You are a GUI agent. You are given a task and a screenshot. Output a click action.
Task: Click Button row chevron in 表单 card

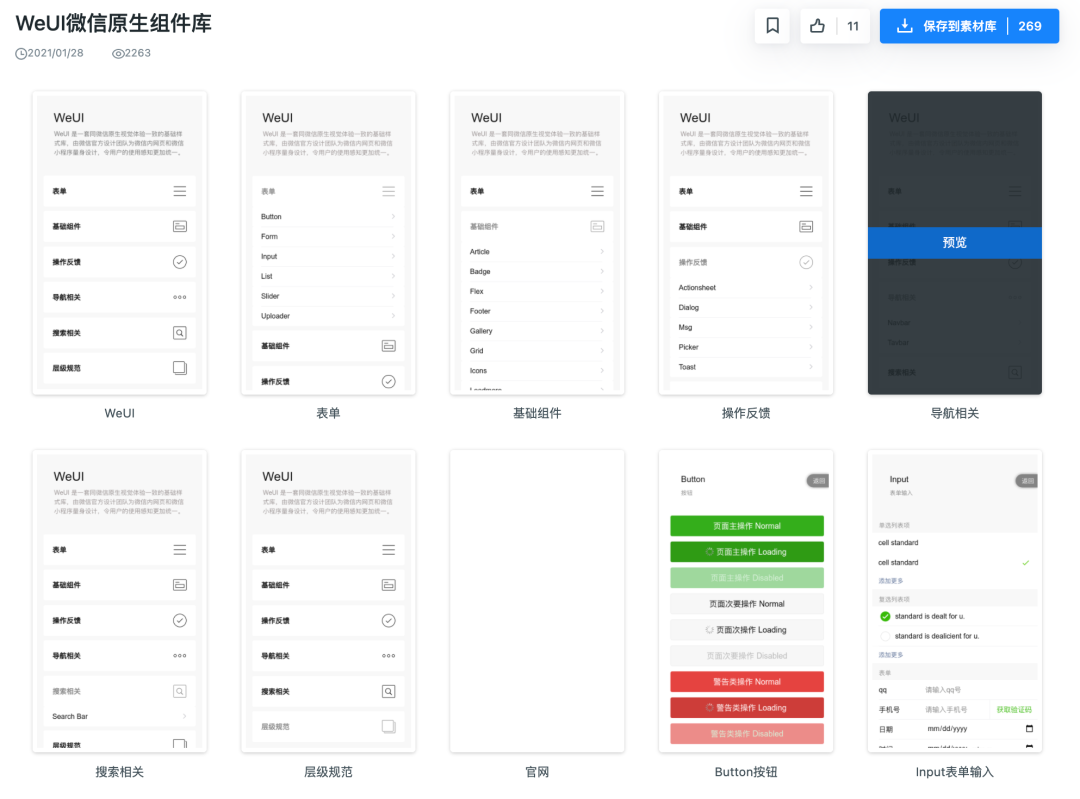[x=393, y=216]
